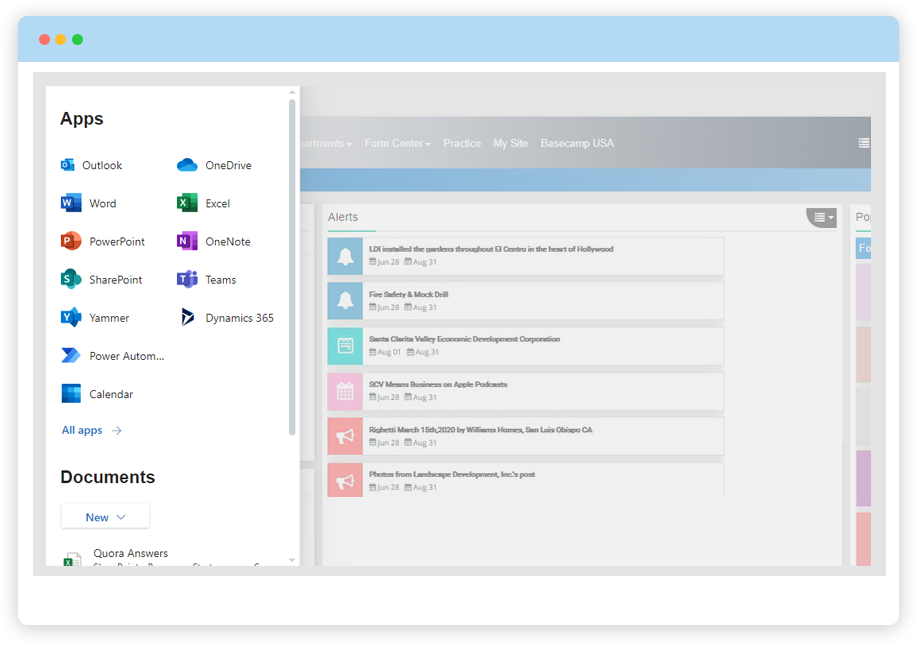Open the Calendar app icon
The image size is (917, 645).
click(x=71, y=394)
